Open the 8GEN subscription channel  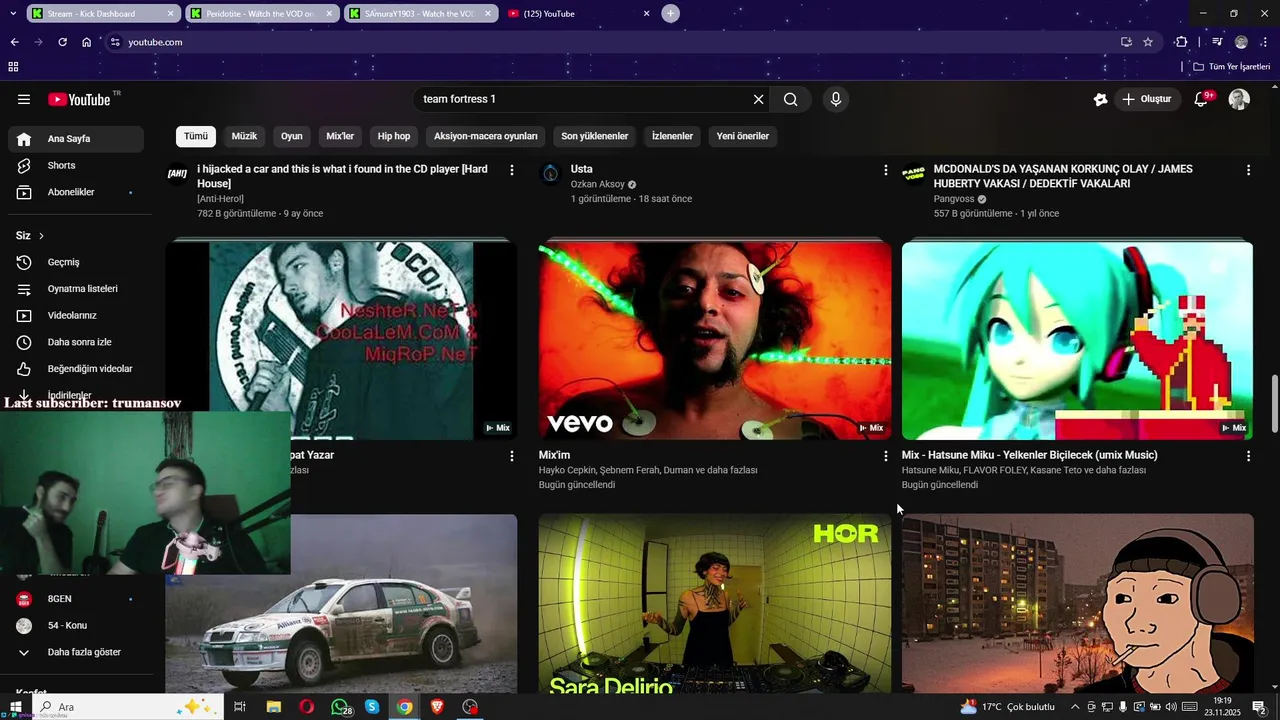[76, 599]
